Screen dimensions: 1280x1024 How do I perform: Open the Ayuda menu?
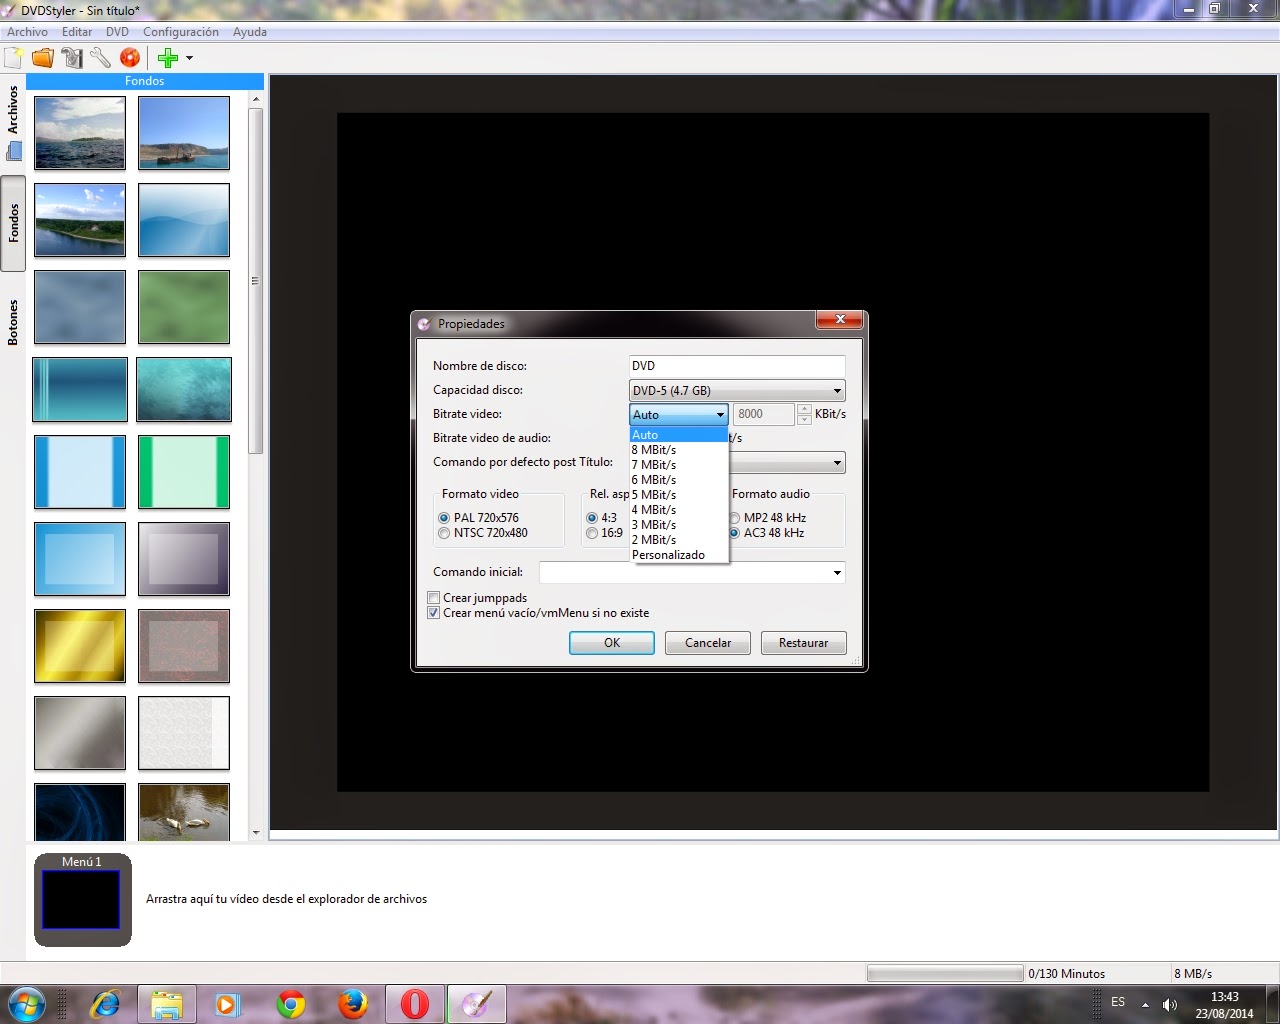click(250, 32)
